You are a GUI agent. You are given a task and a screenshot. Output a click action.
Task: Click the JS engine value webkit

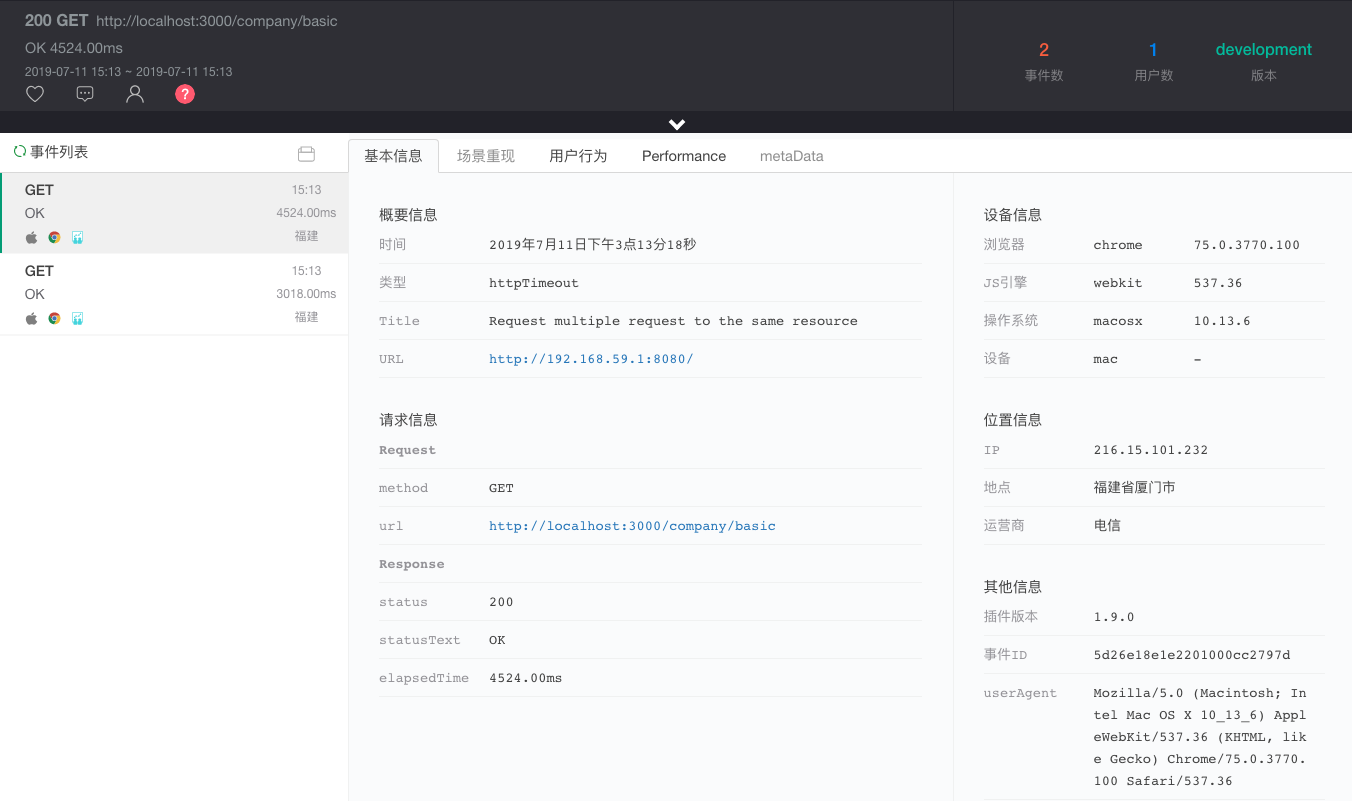point(1118,283)
